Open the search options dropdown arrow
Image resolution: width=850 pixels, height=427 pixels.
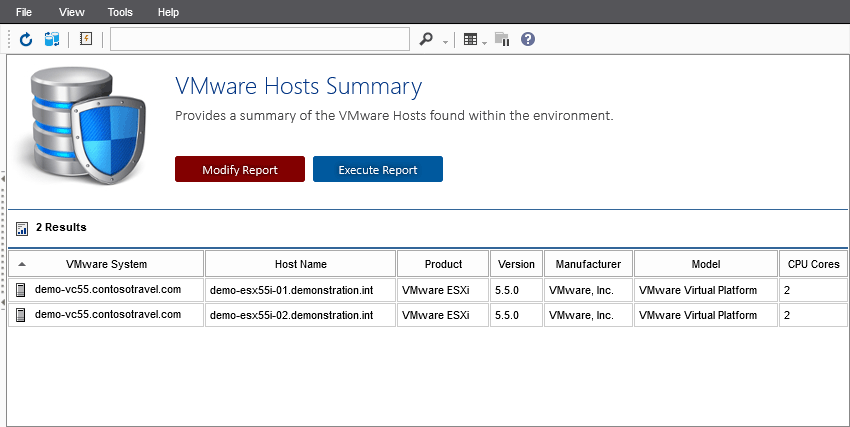445,42
